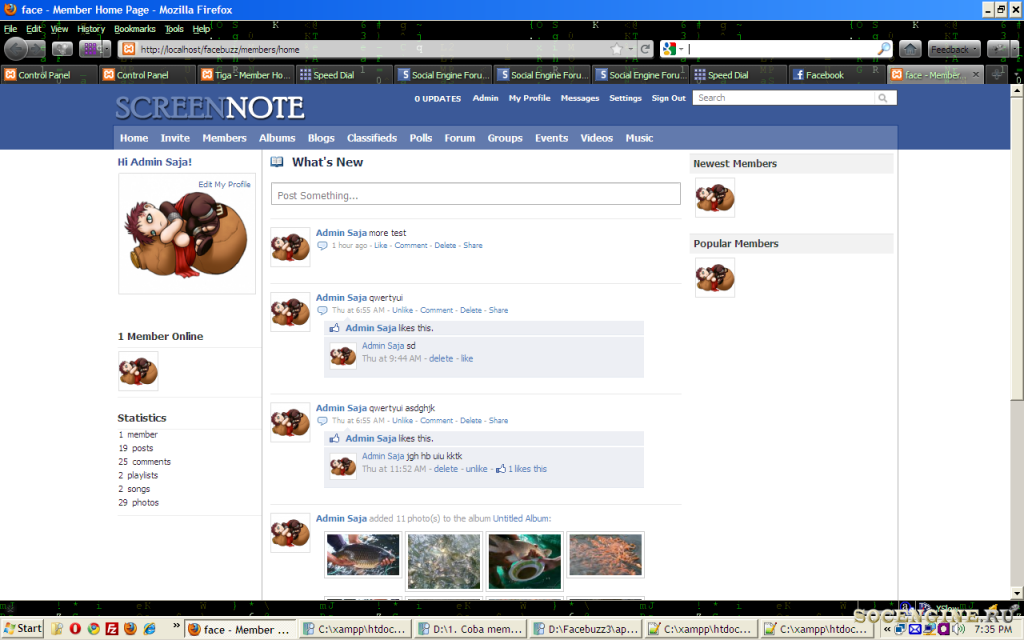Viewport: 1024px width, 640px height.
Task: Click the Start button
Action: coord(22,629)
